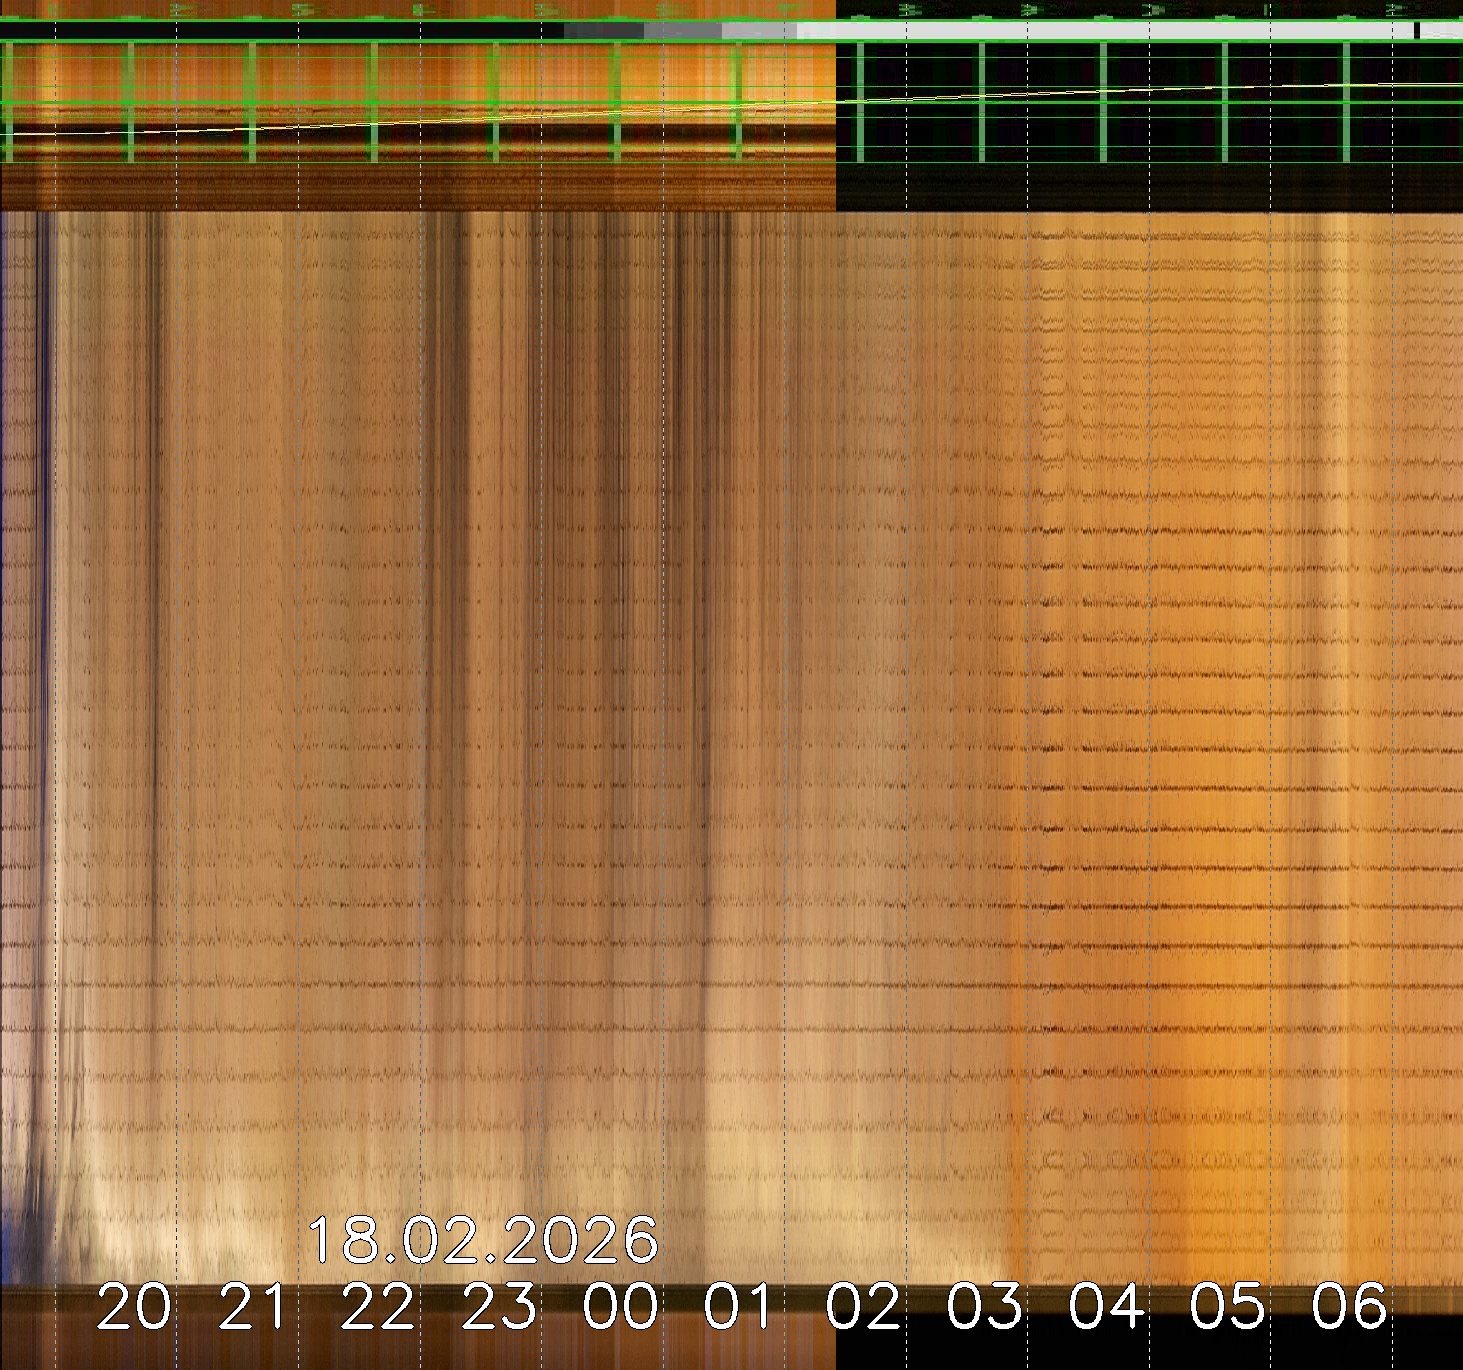
Task: Click the small black notch at bar's right end
Action: [x=1417, y=31]
